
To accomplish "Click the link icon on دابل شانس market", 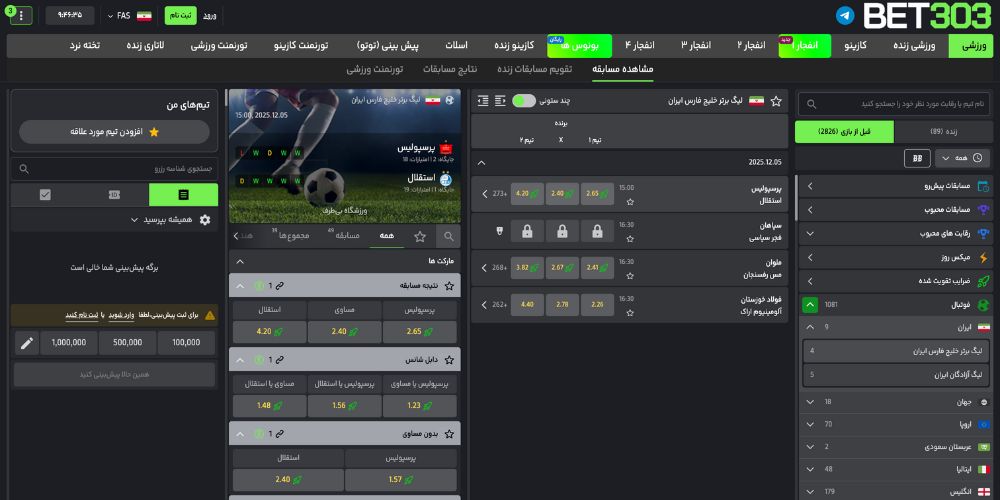I will (x=282, y=359).
